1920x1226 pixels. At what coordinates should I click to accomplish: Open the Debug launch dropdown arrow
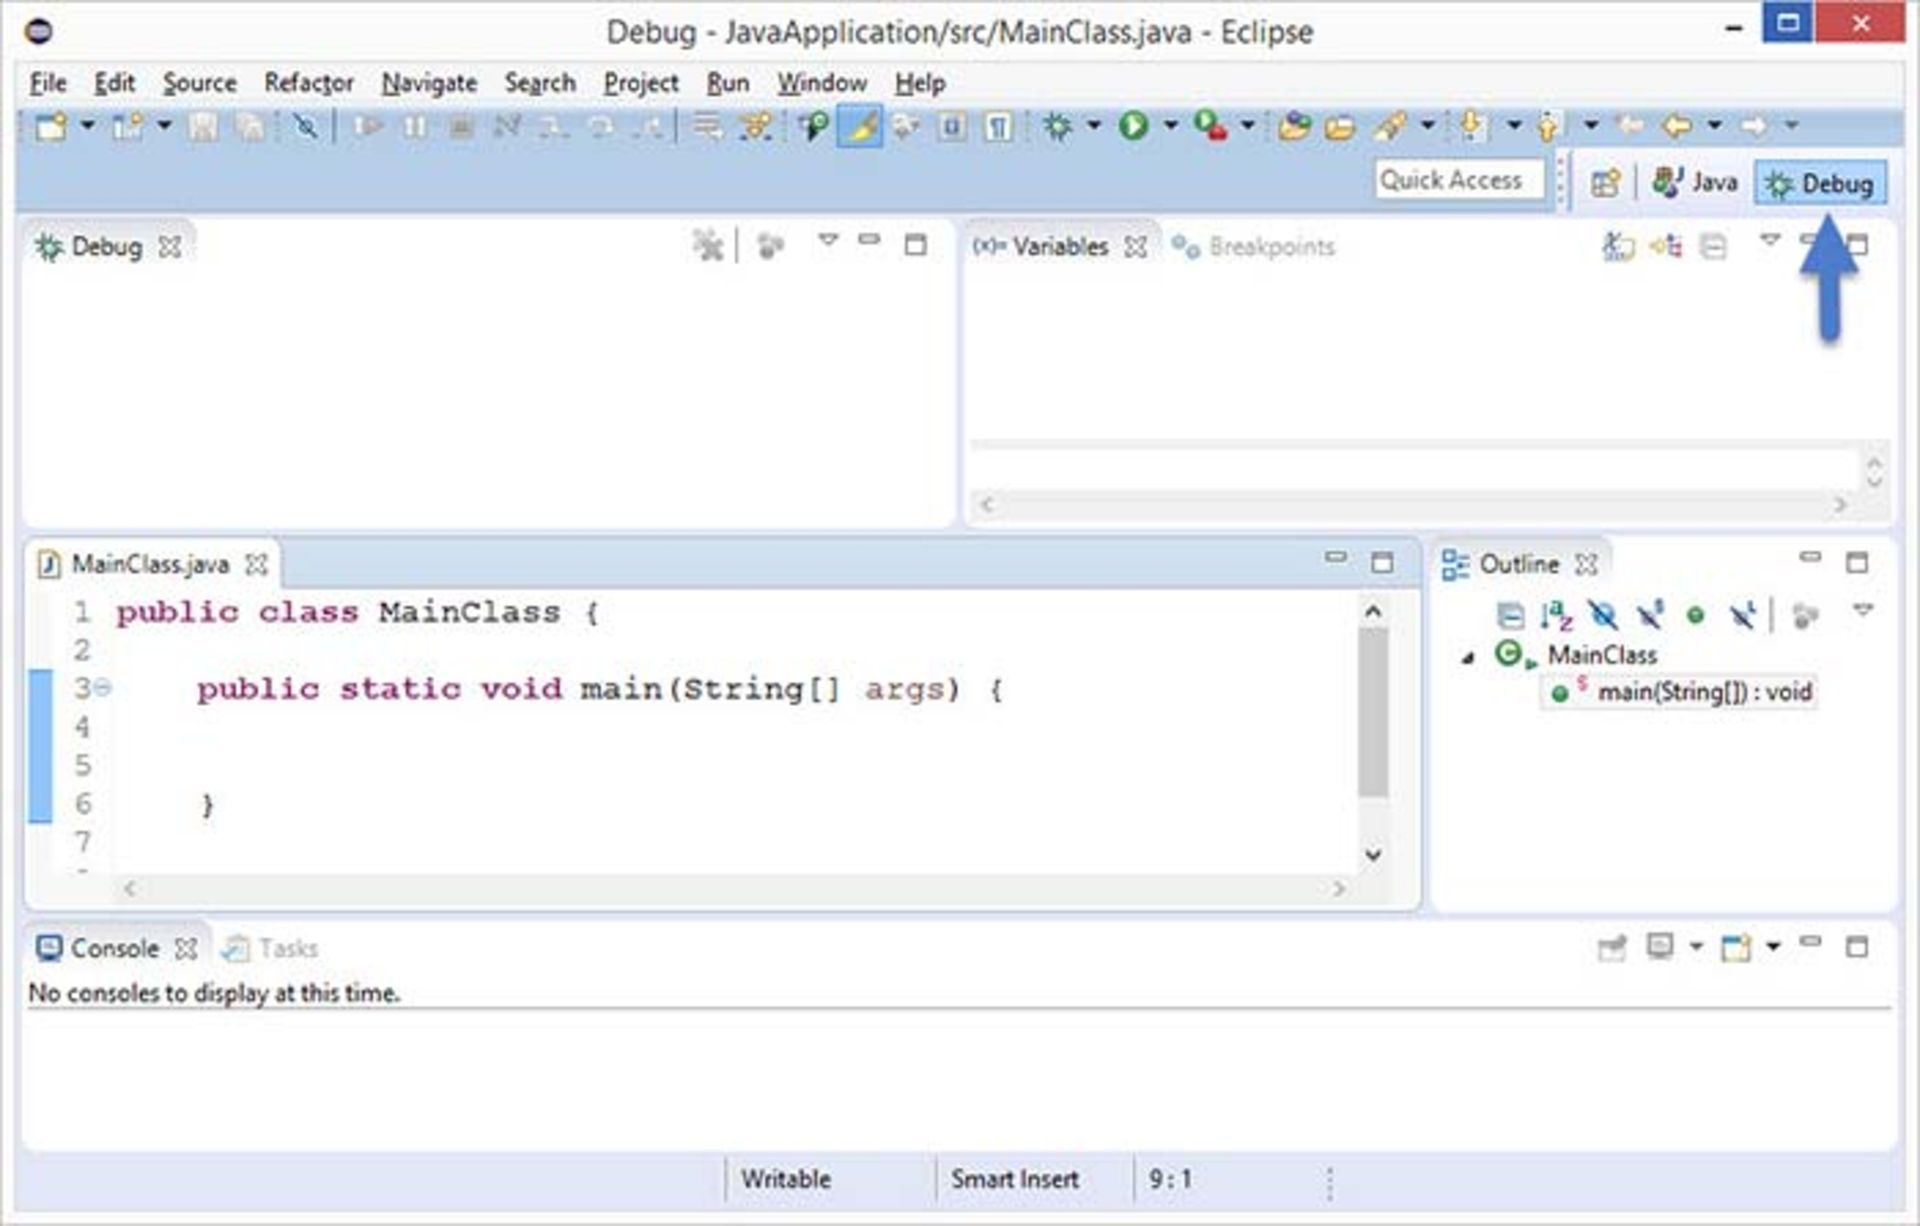(1094, 126)
